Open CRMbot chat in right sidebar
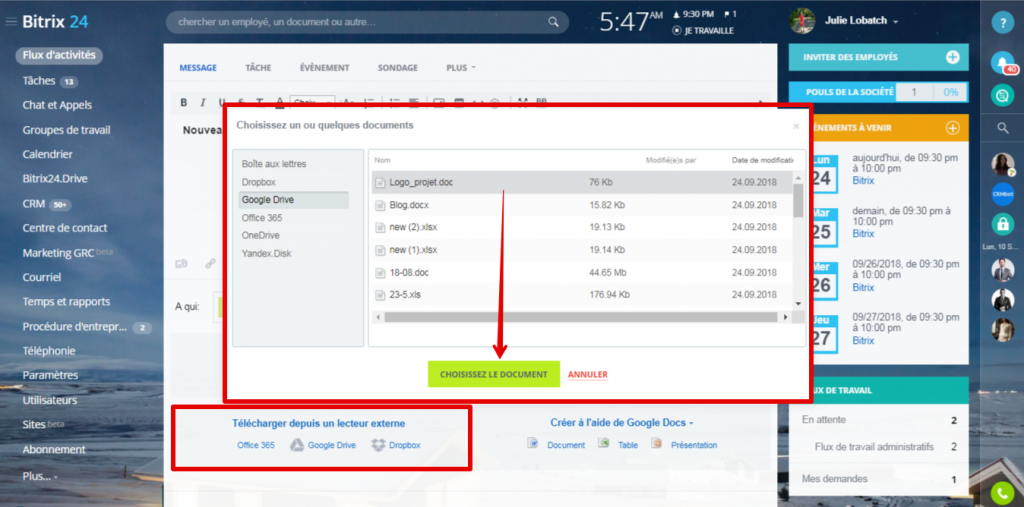The width and height of the screenshot is (1024, 507). coord(1002,194)
